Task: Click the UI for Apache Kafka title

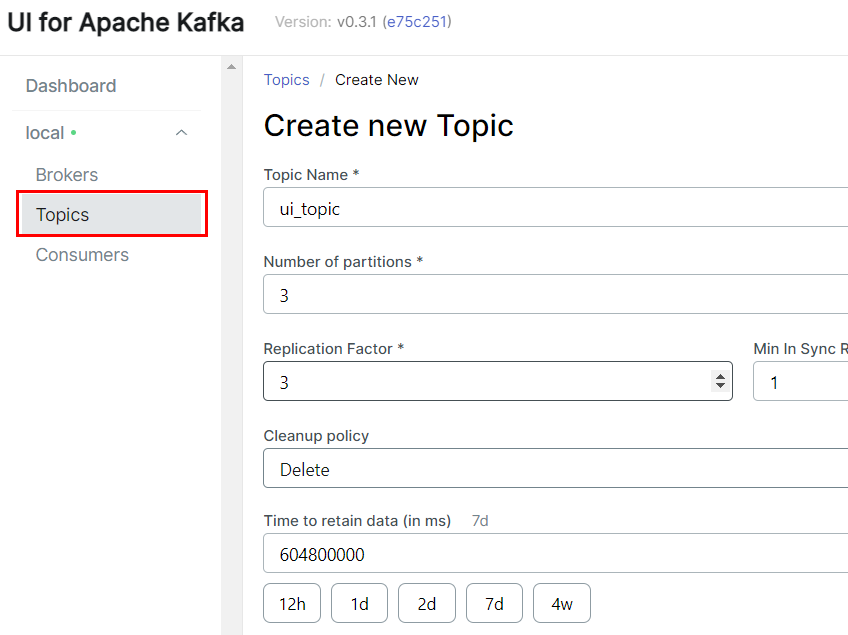Action: tap(125, 23)
